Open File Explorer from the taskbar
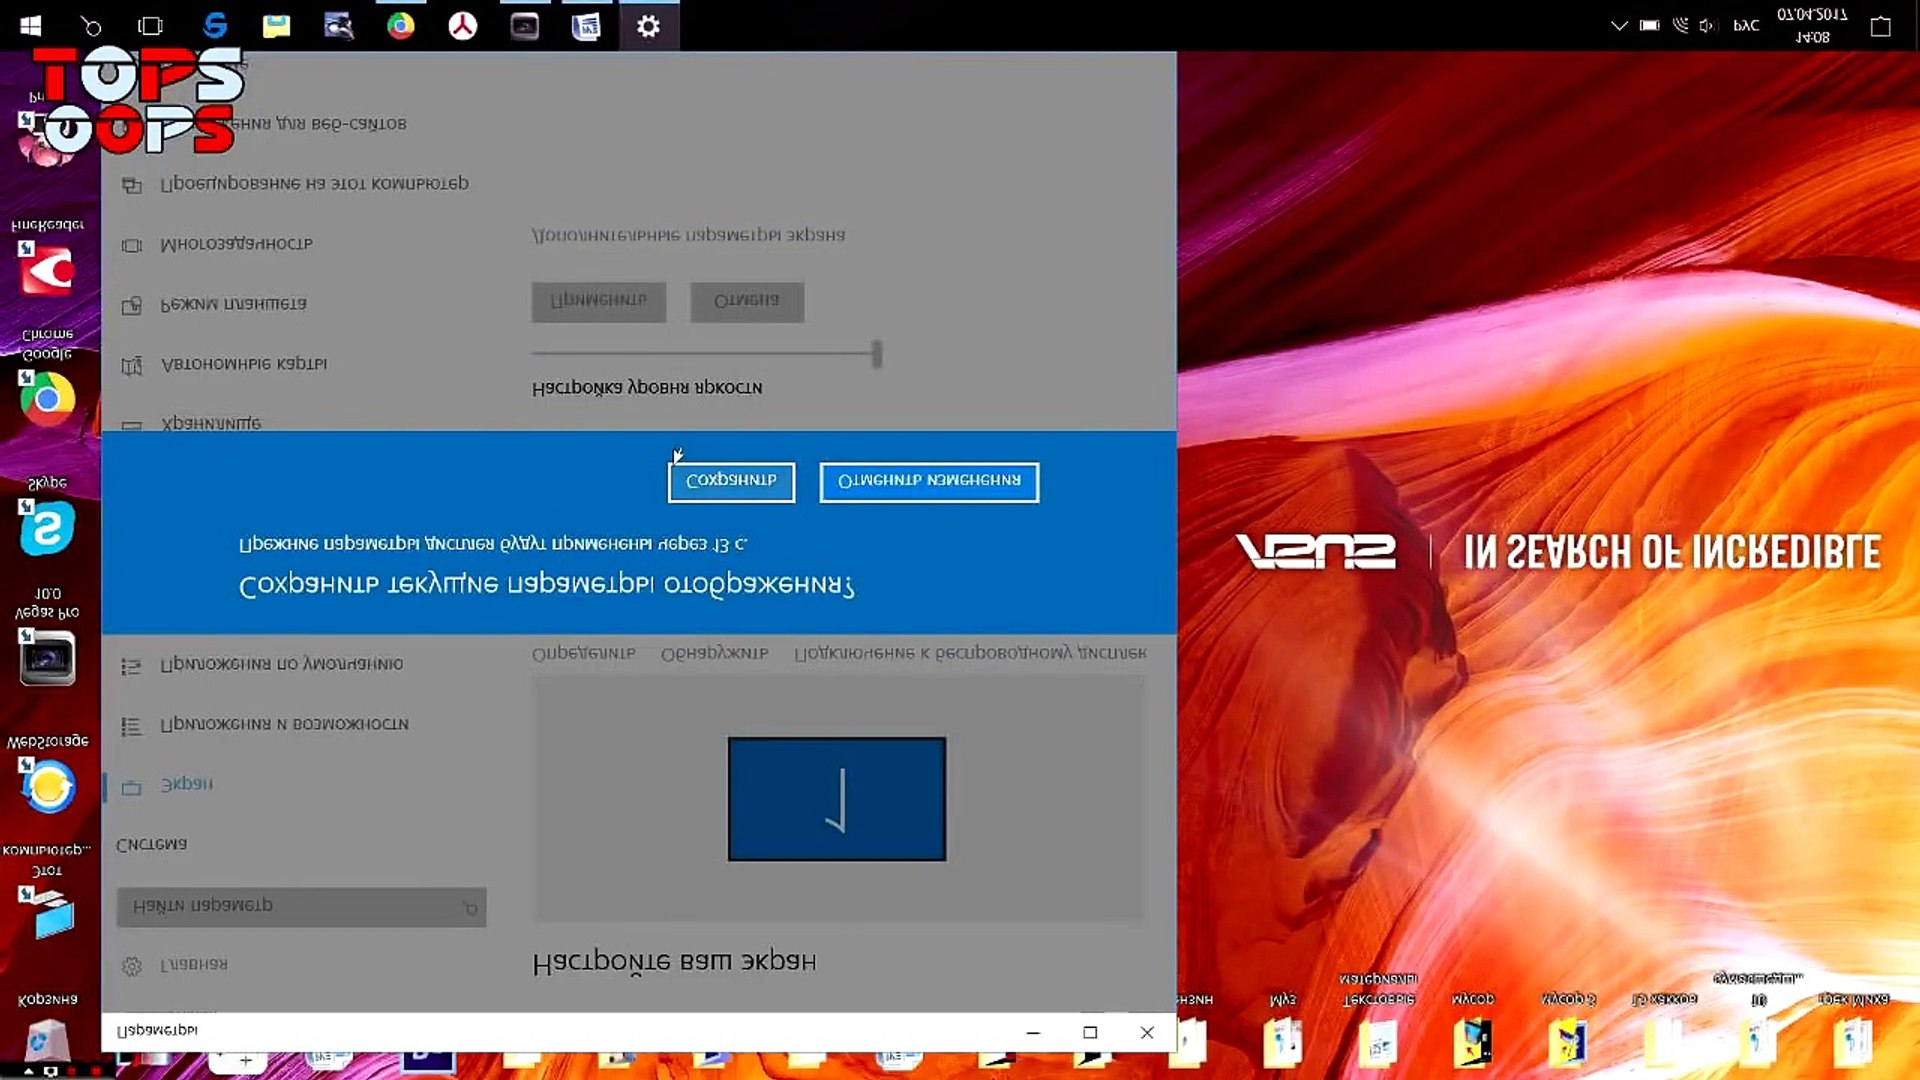 (x=277, y=25)
